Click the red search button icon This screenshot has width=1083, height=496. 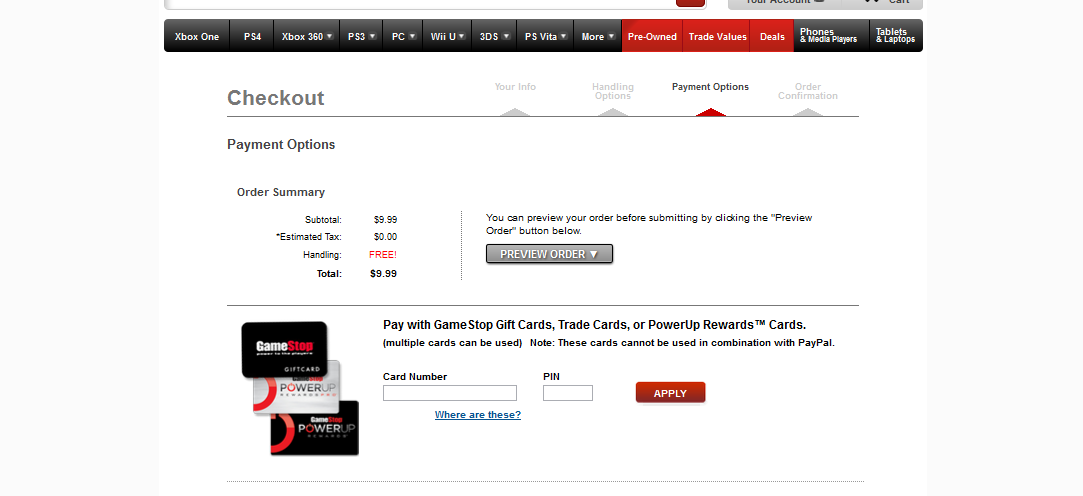tap(690, 3)
